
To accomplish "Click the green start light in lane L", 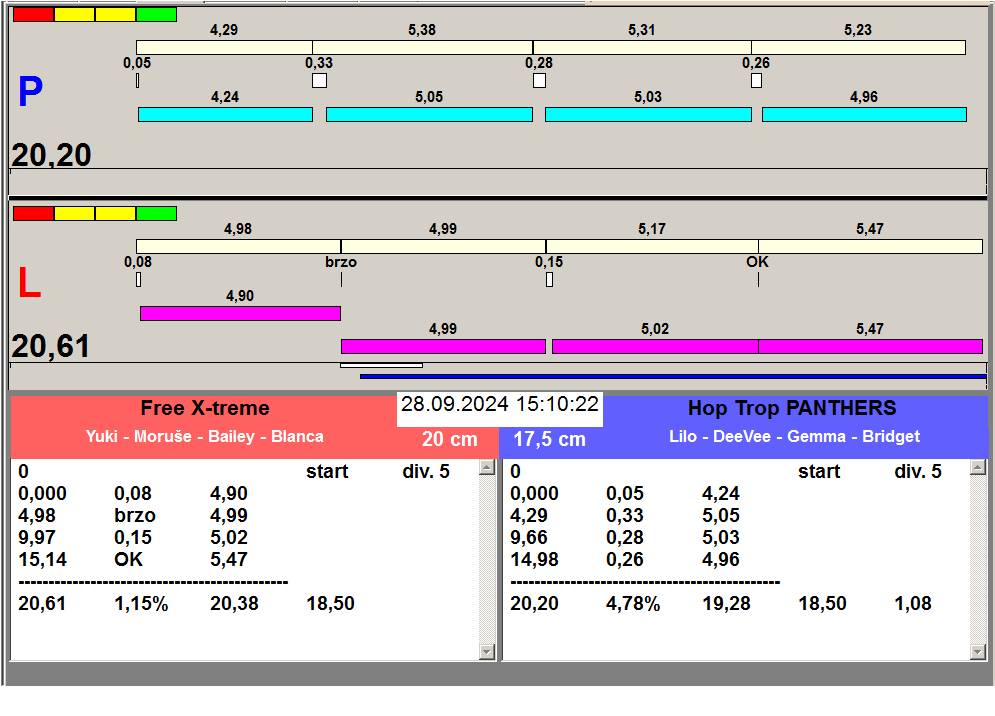I will [x=156, y=214].
